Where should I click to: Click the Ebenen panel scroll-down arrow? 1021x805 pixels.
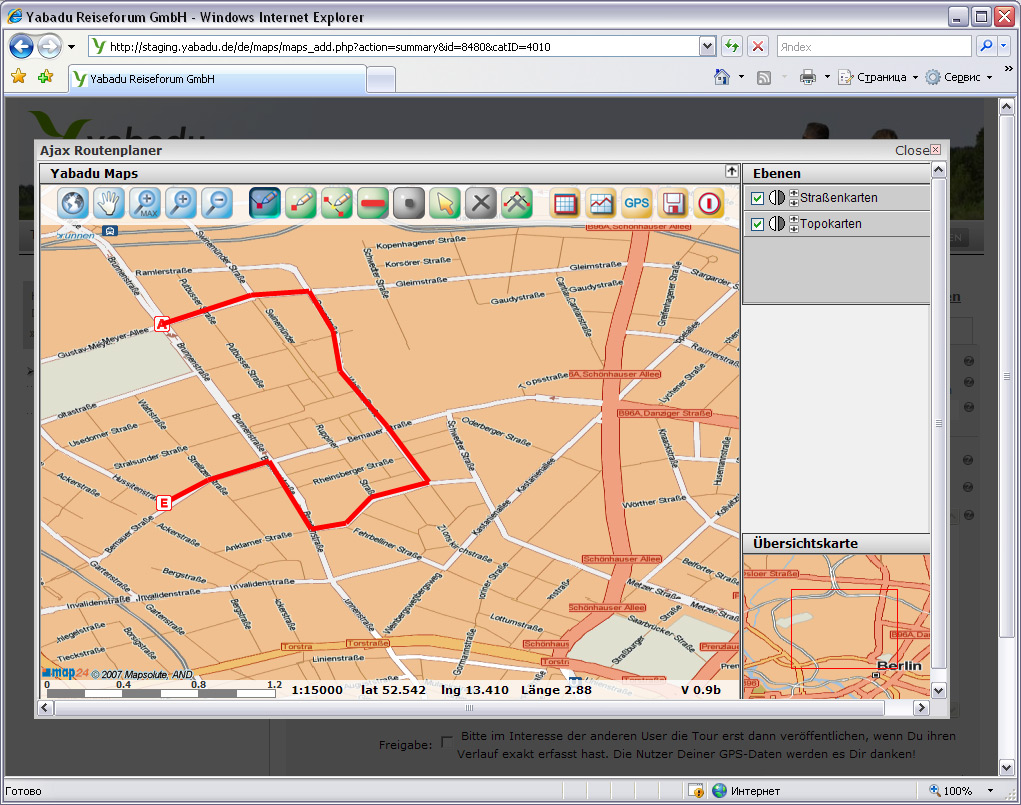pyautogui.click(x=938, y=690)
